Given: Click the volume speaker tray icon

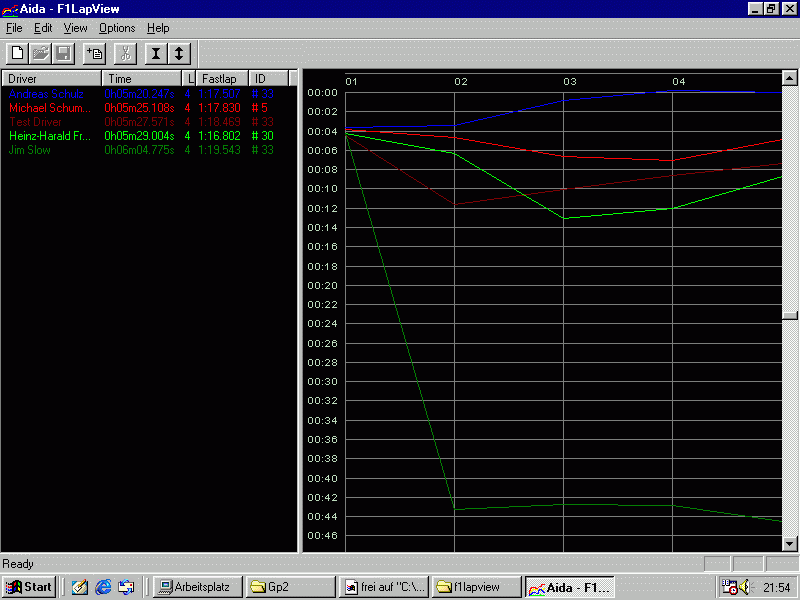Looking at the screenshot, I should 744,587.
